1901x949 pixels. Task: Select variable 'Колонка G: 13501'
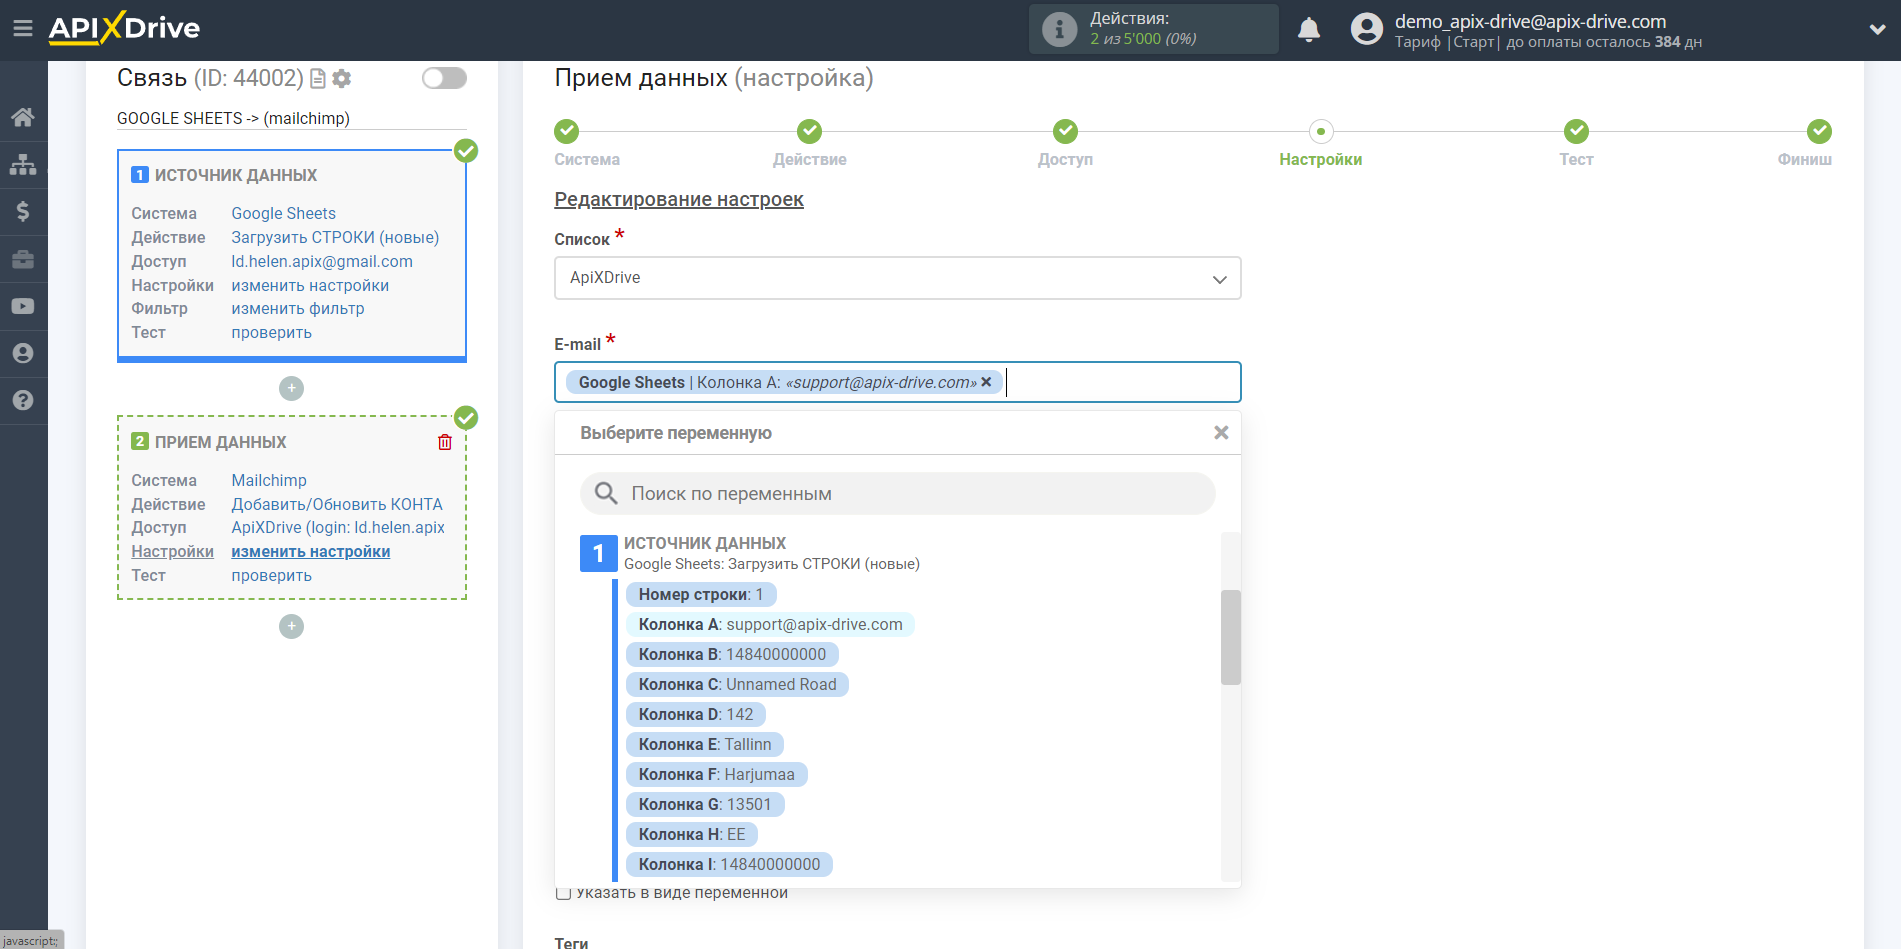(x=705, y=804)
